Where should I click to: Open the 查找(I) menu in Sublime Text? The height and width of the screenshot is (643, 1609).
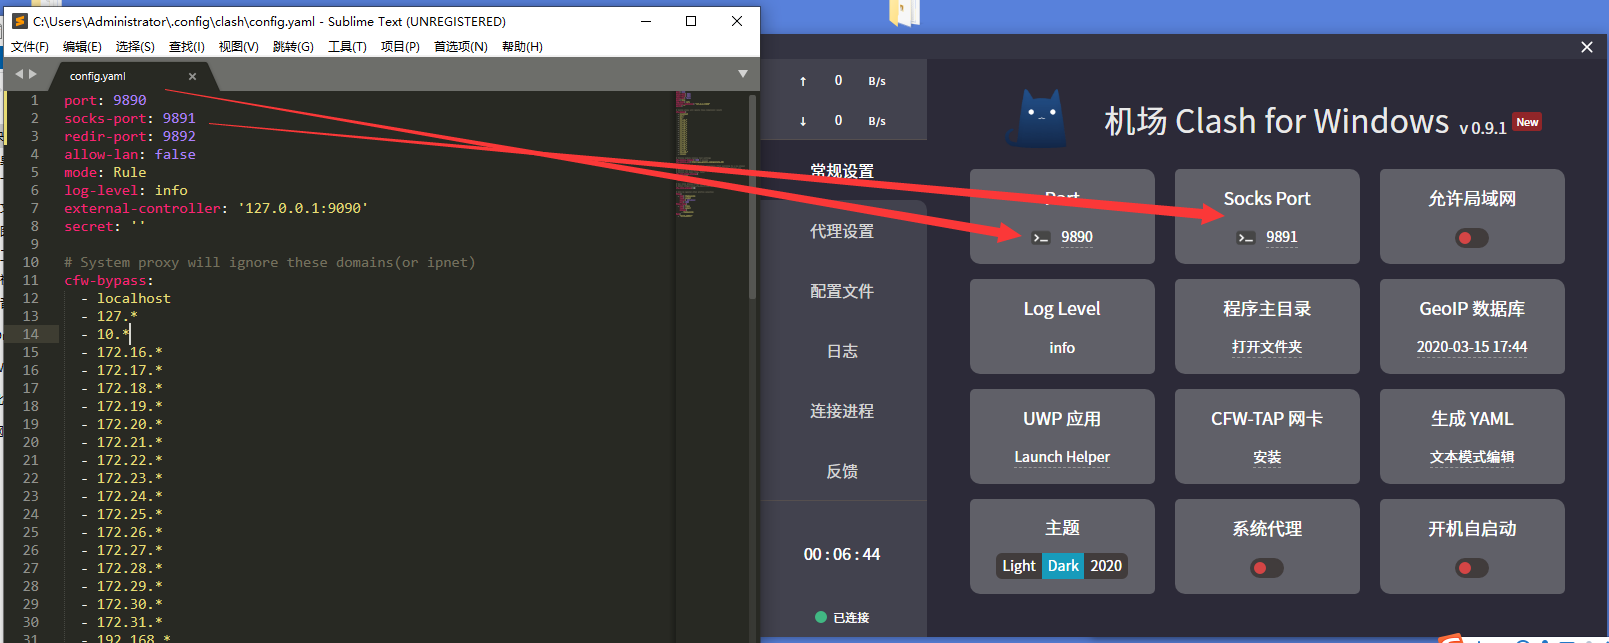point(187,47)
